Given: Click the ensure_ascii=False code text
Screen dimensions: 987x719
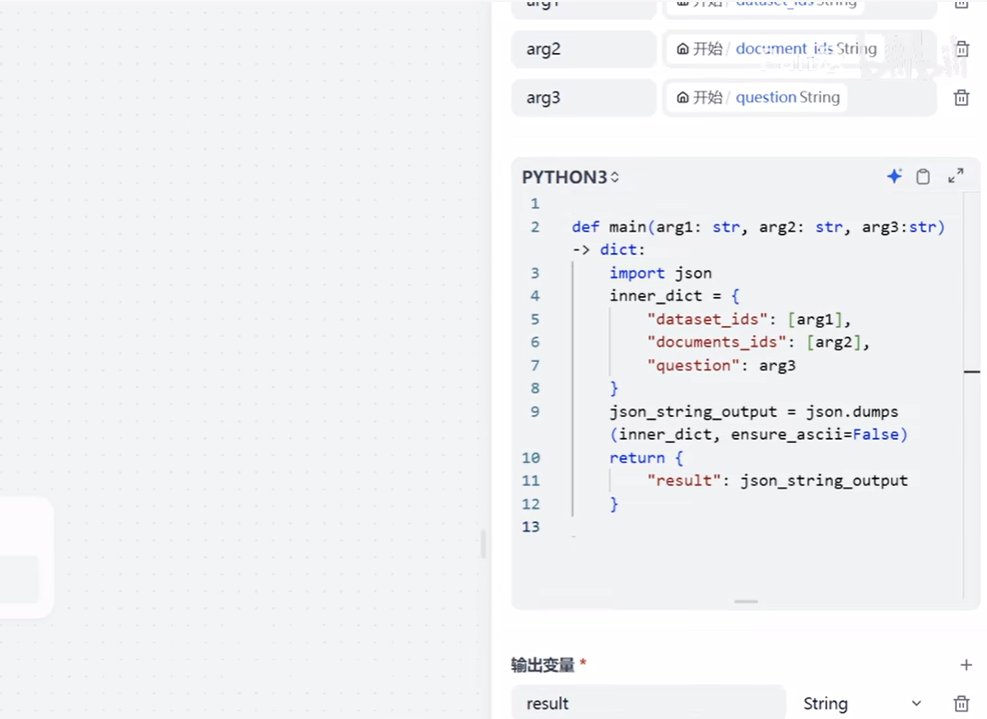Looking at the screenshot, I should coord(814,434).
